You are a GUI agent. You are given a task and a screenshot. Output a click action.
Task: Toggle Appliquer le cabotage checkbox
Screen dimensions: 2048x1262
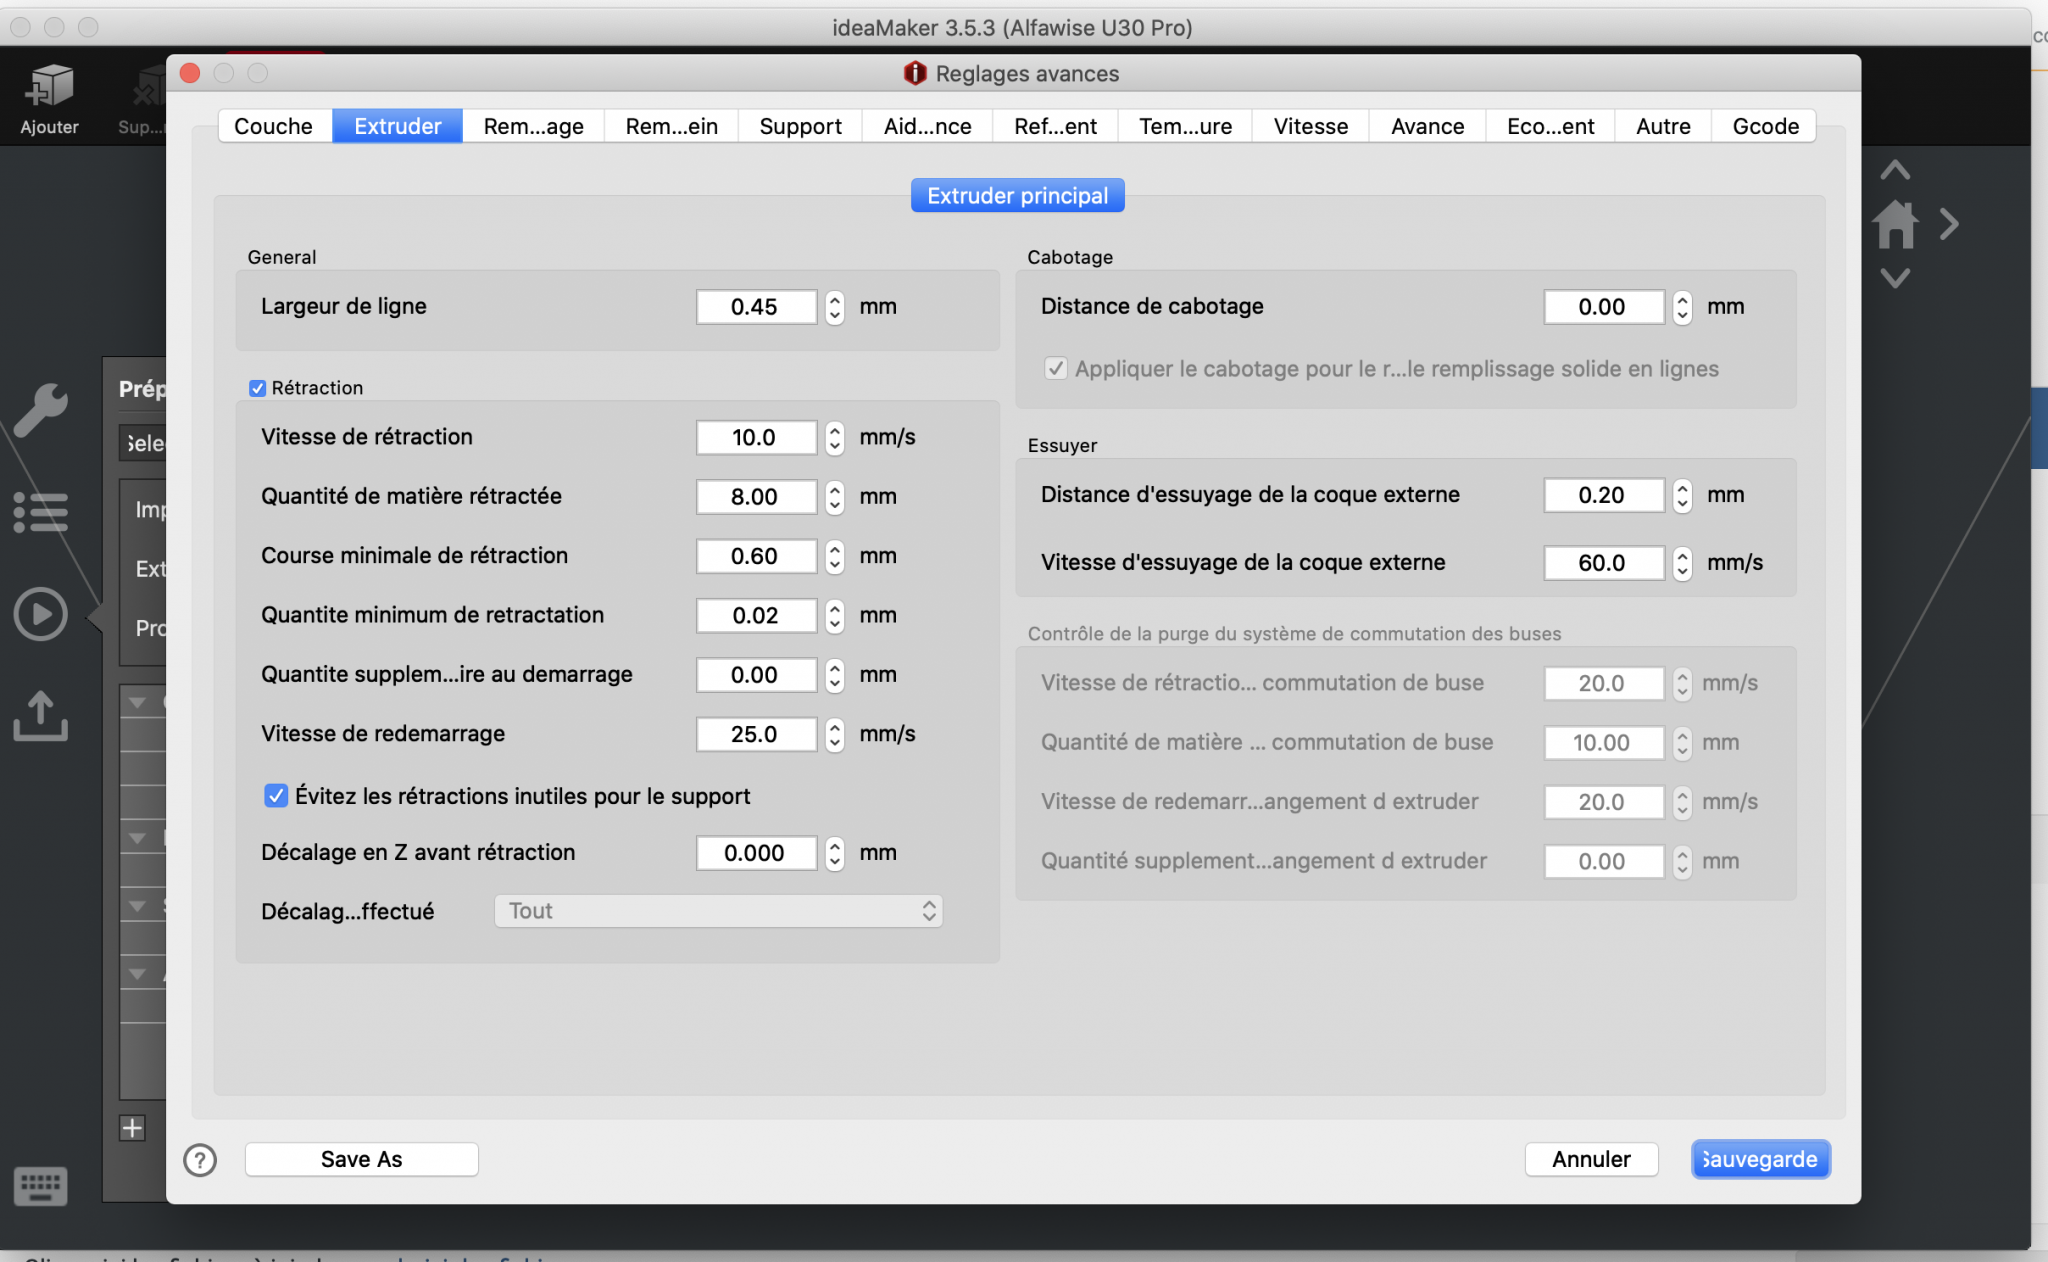pyautogui.click(x=1056, y=368)
